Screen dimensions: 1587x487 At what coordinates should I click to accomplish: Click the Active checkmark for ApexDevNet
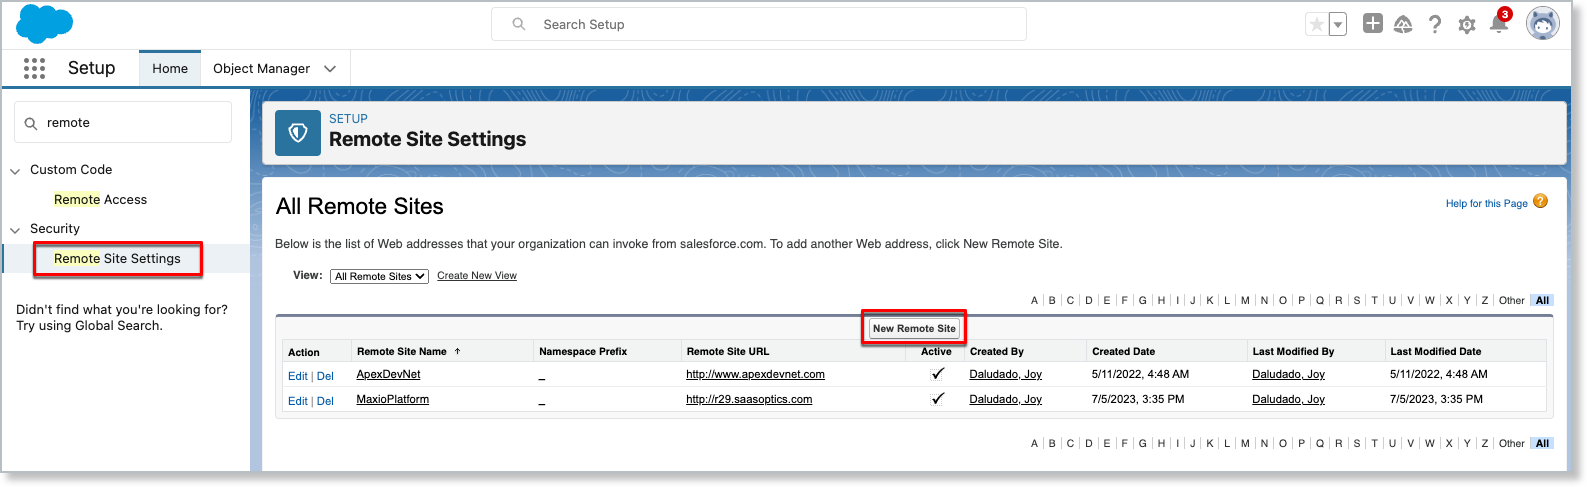click(x=937, y=374)
